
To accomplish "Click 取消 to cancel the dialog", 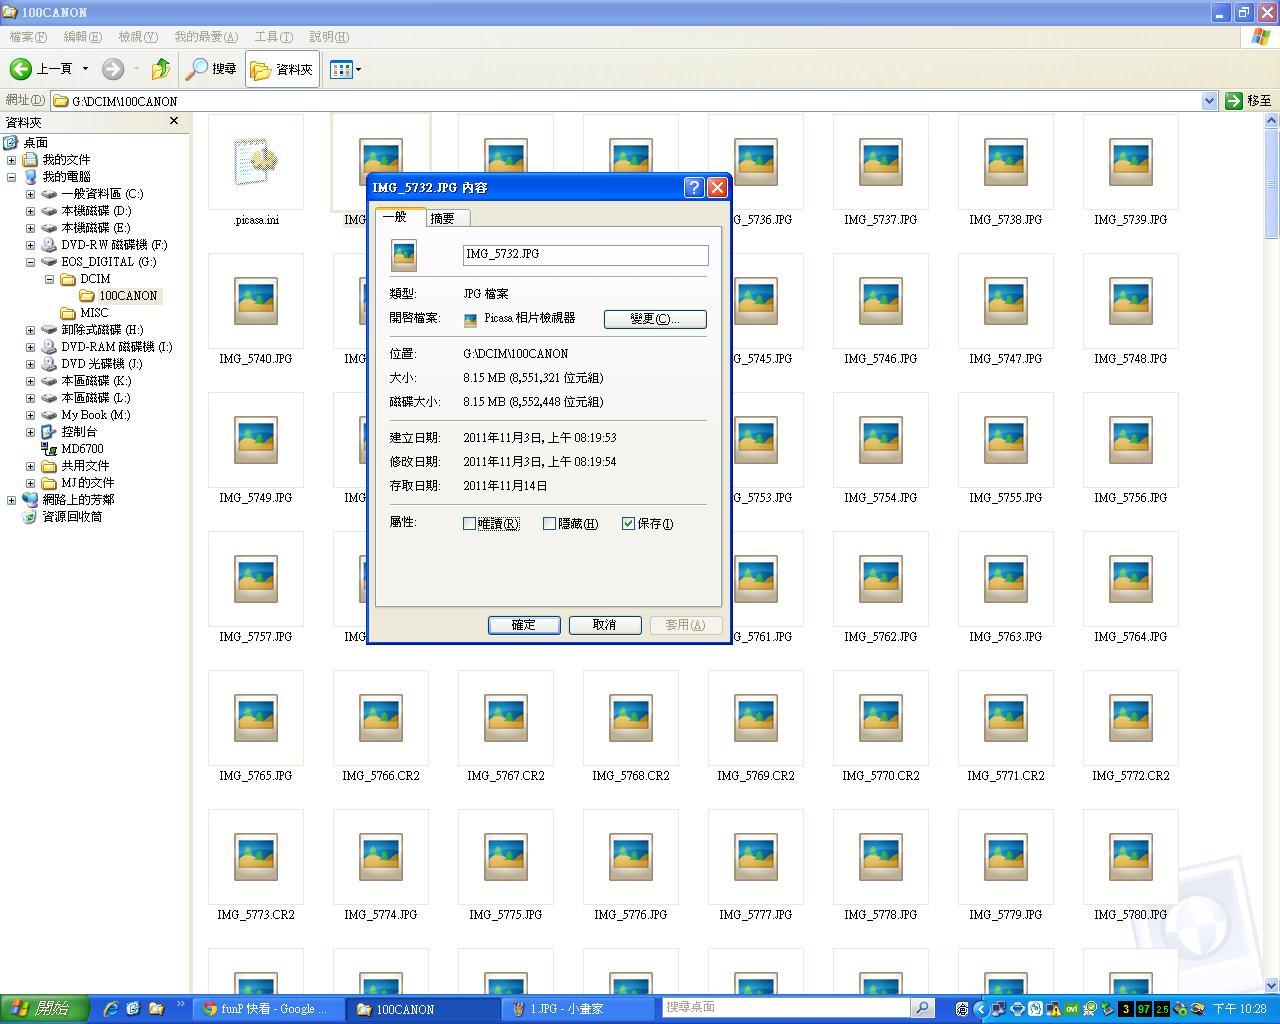I will [x=605, y=625].
